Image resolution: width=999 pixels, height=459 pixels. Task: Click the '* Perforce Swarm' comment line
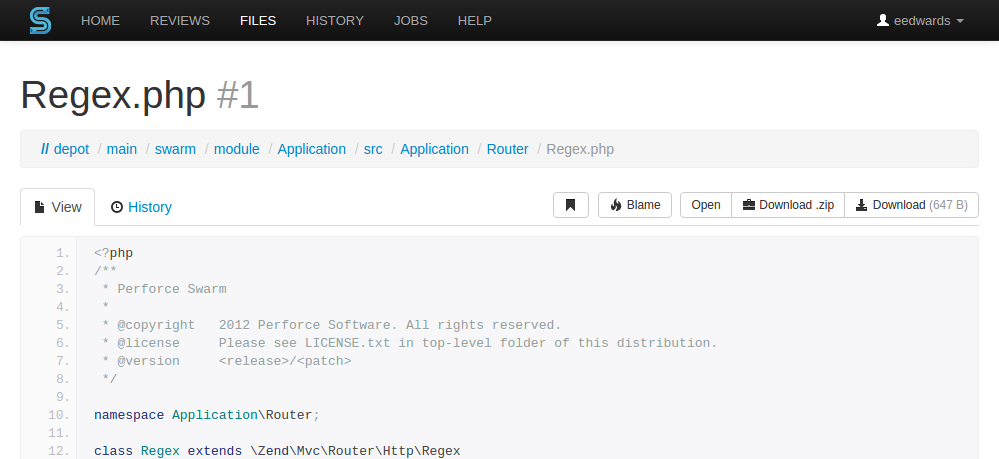pyautogui.click(x=164, y=289)
